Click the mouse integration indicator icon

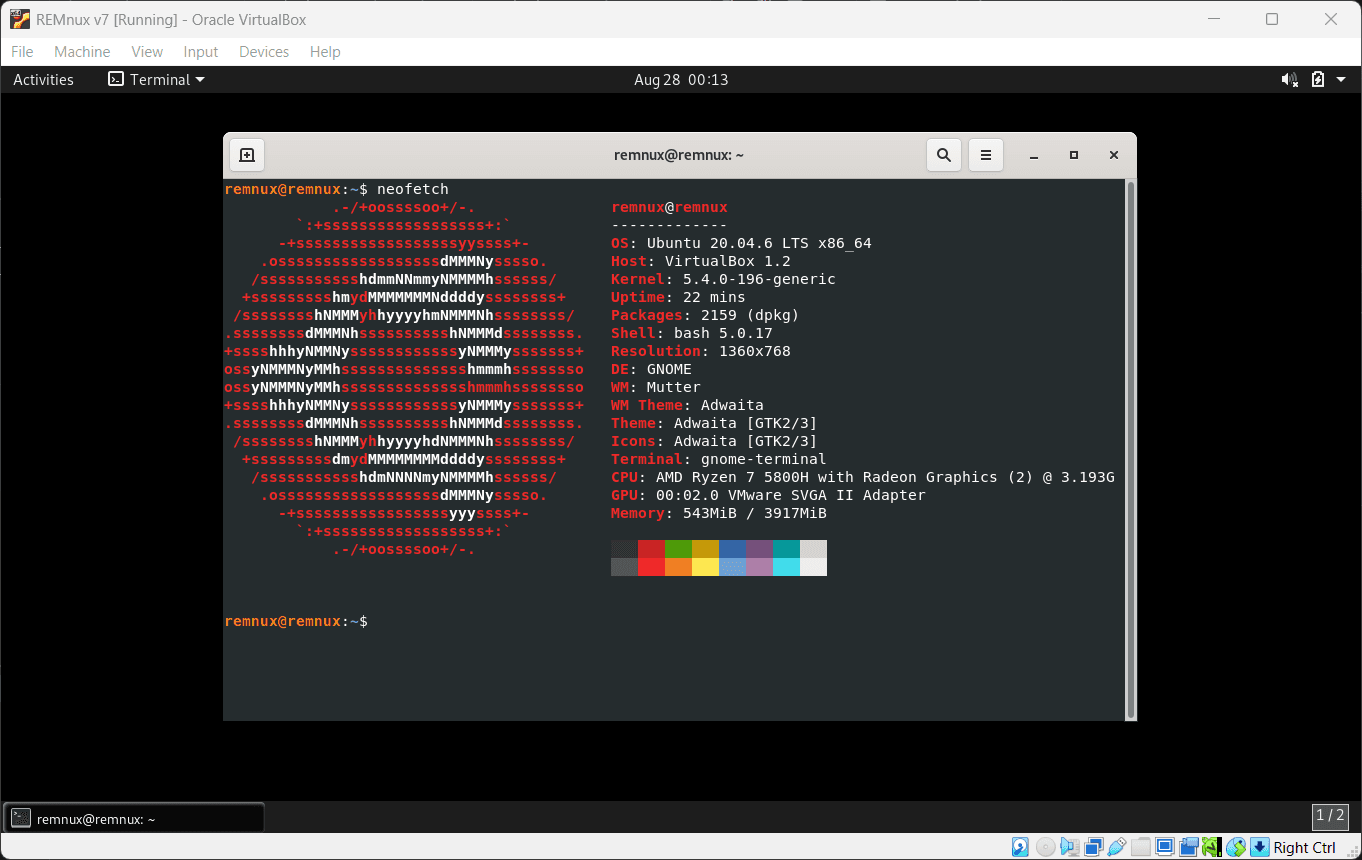coord(1236,847)
